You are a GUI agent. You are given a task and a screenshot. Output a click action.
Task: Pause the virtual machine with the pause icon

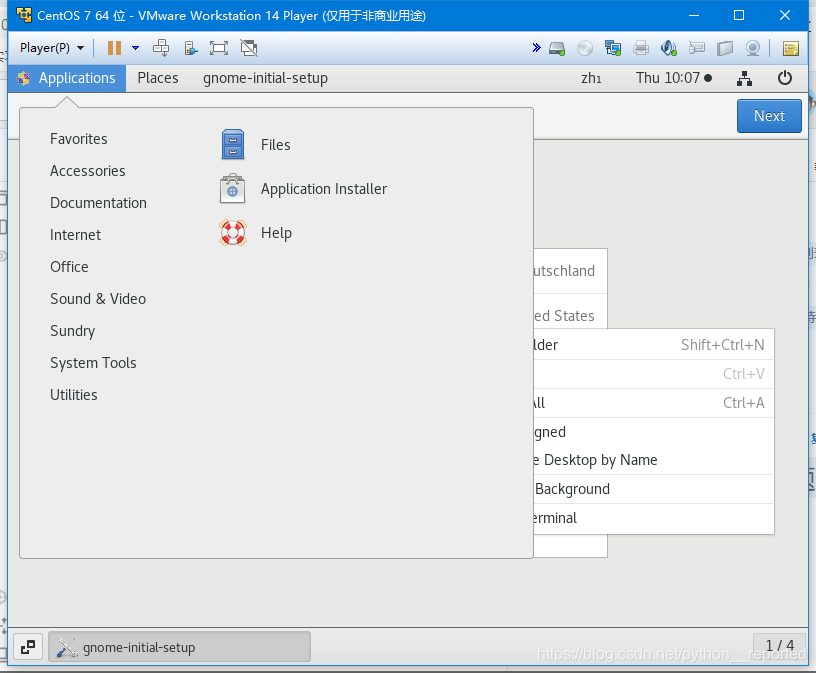tap(114, 48)
